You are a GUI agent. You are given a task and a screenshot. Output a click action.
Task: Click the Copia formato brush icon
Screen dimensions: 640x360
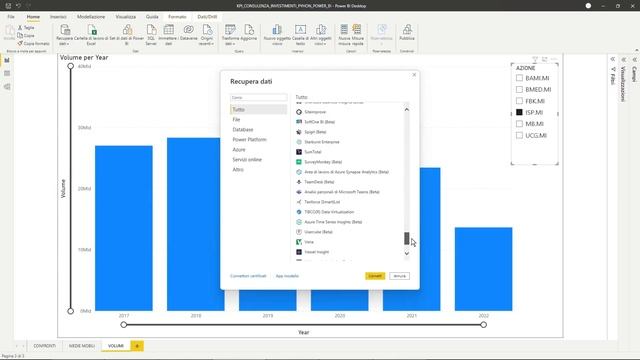[x=20, y=43]
